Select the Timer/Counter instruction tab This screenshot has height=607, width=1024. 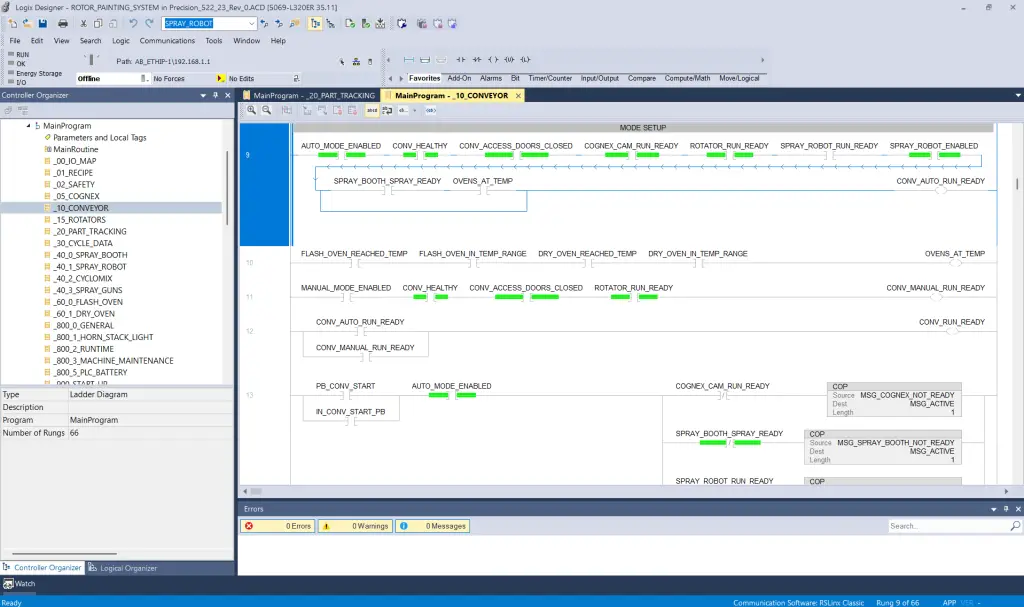[550, 78]
